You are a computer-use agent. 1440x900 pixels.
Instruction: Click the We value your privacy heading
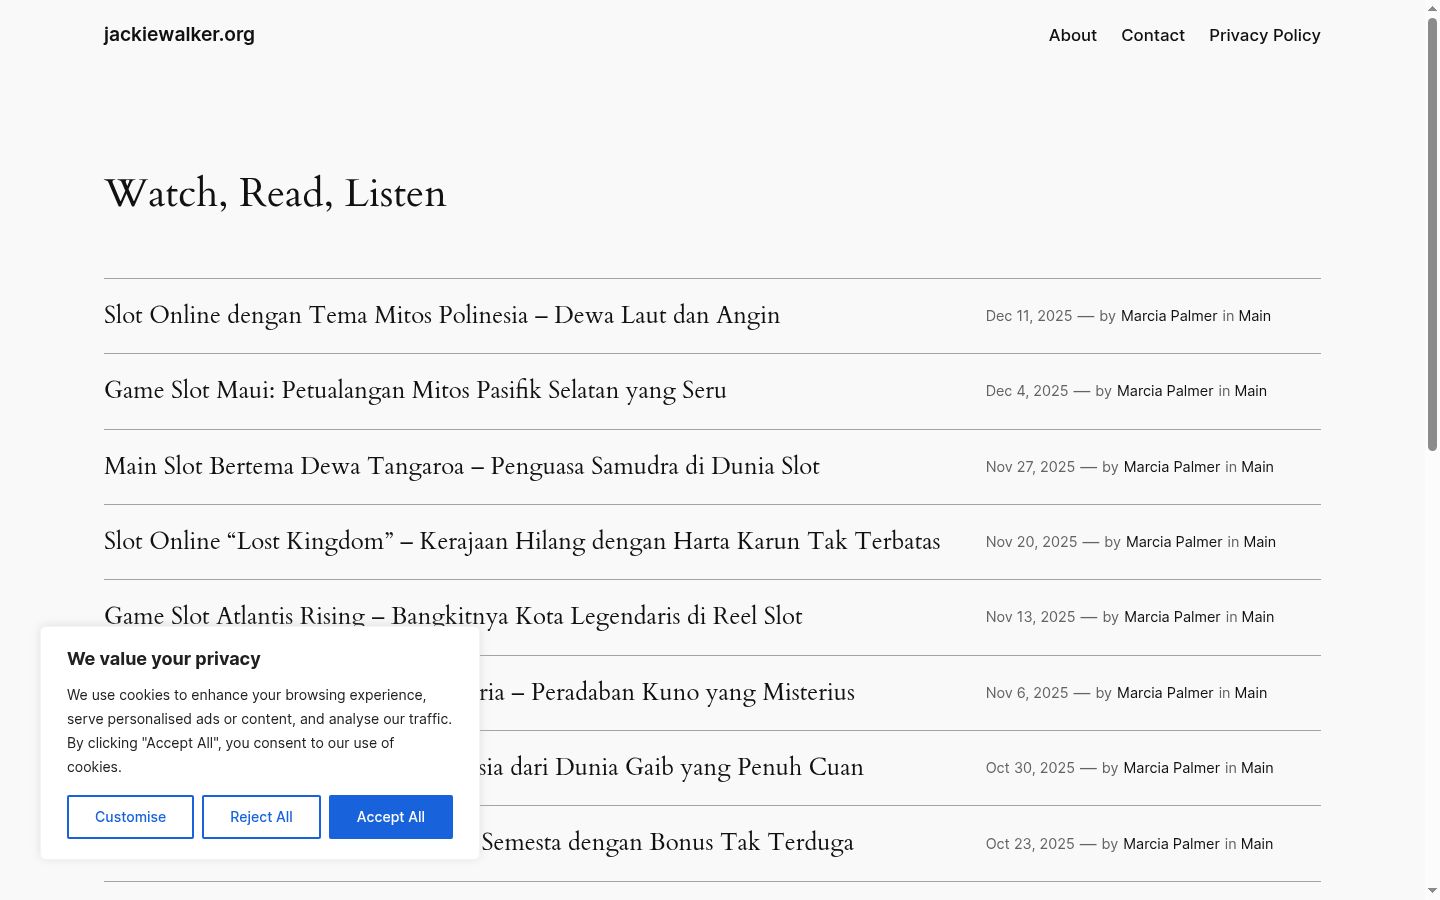164,659
